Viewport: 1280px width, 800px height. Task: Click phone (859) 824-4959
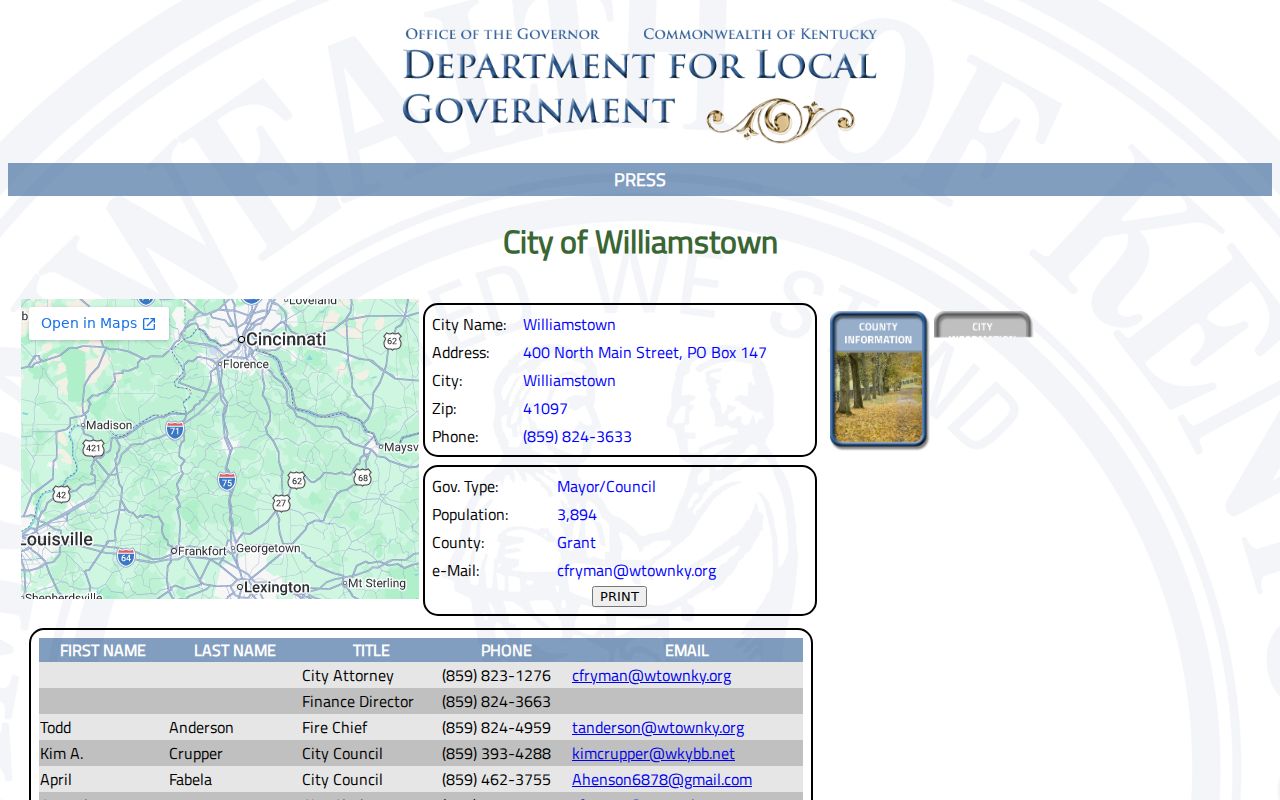click(x=496, y=728)
